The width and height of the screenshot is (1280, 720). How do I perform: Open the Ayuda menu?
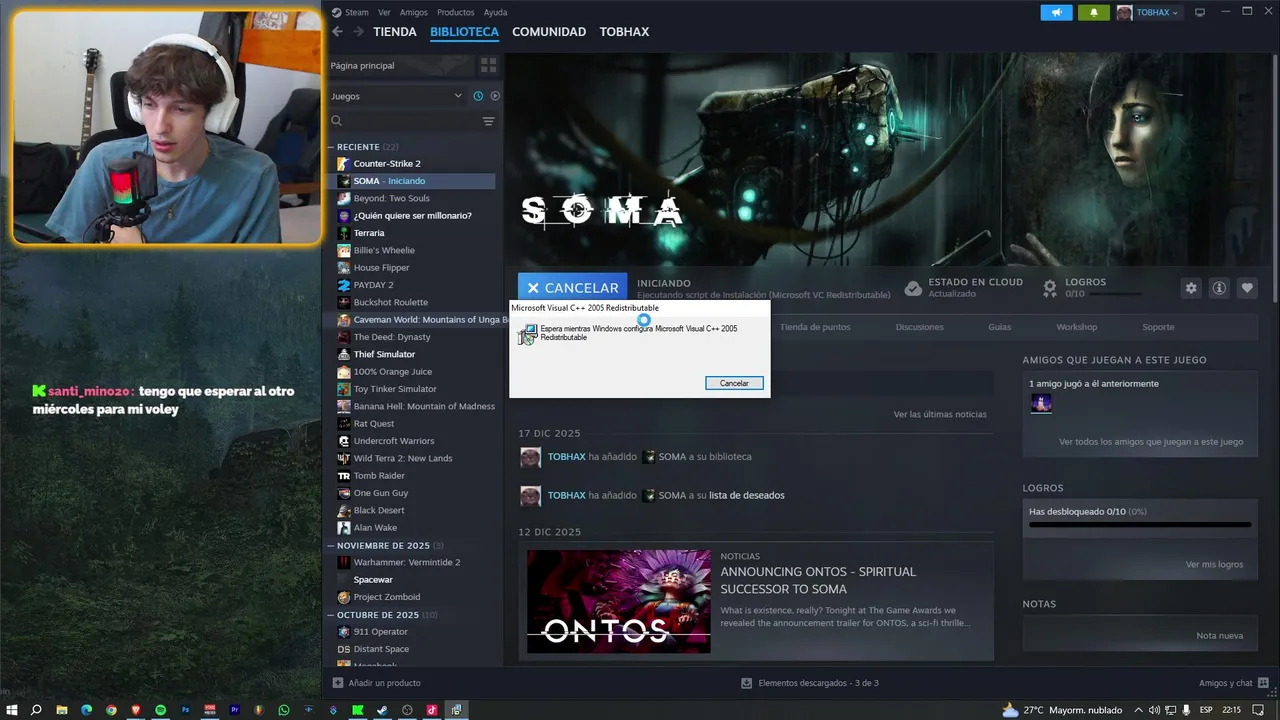click(x=496, y=12)
